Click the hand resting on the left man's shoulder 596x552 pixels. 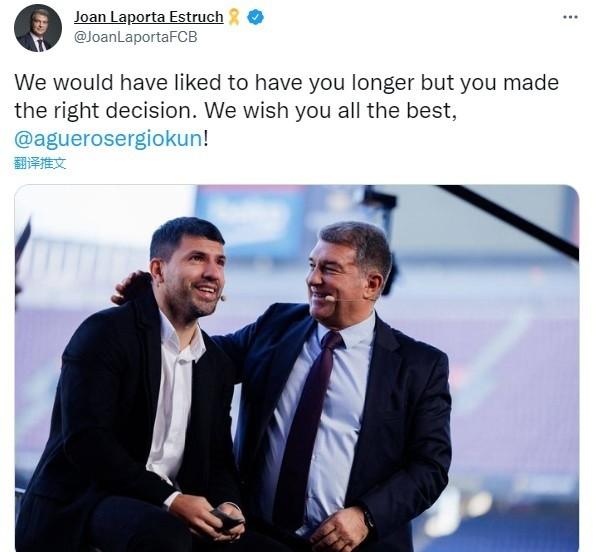131,287
